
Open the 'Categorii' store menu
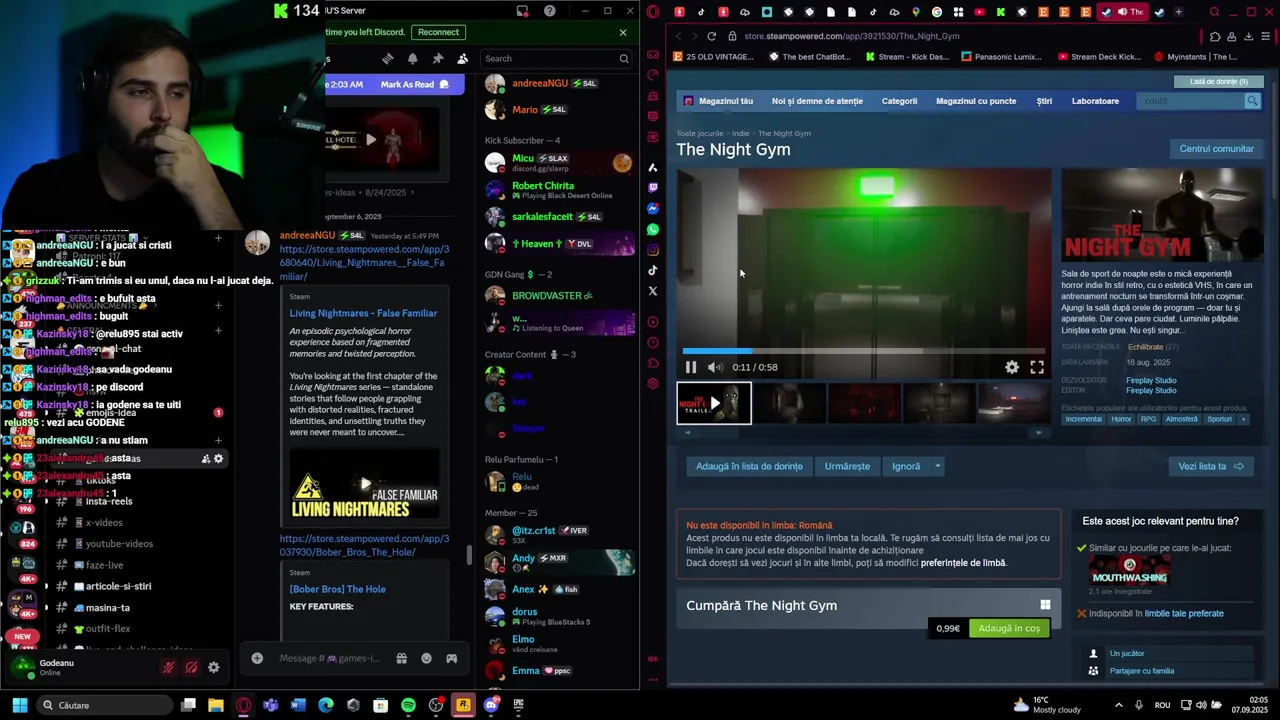pos(899,101)
